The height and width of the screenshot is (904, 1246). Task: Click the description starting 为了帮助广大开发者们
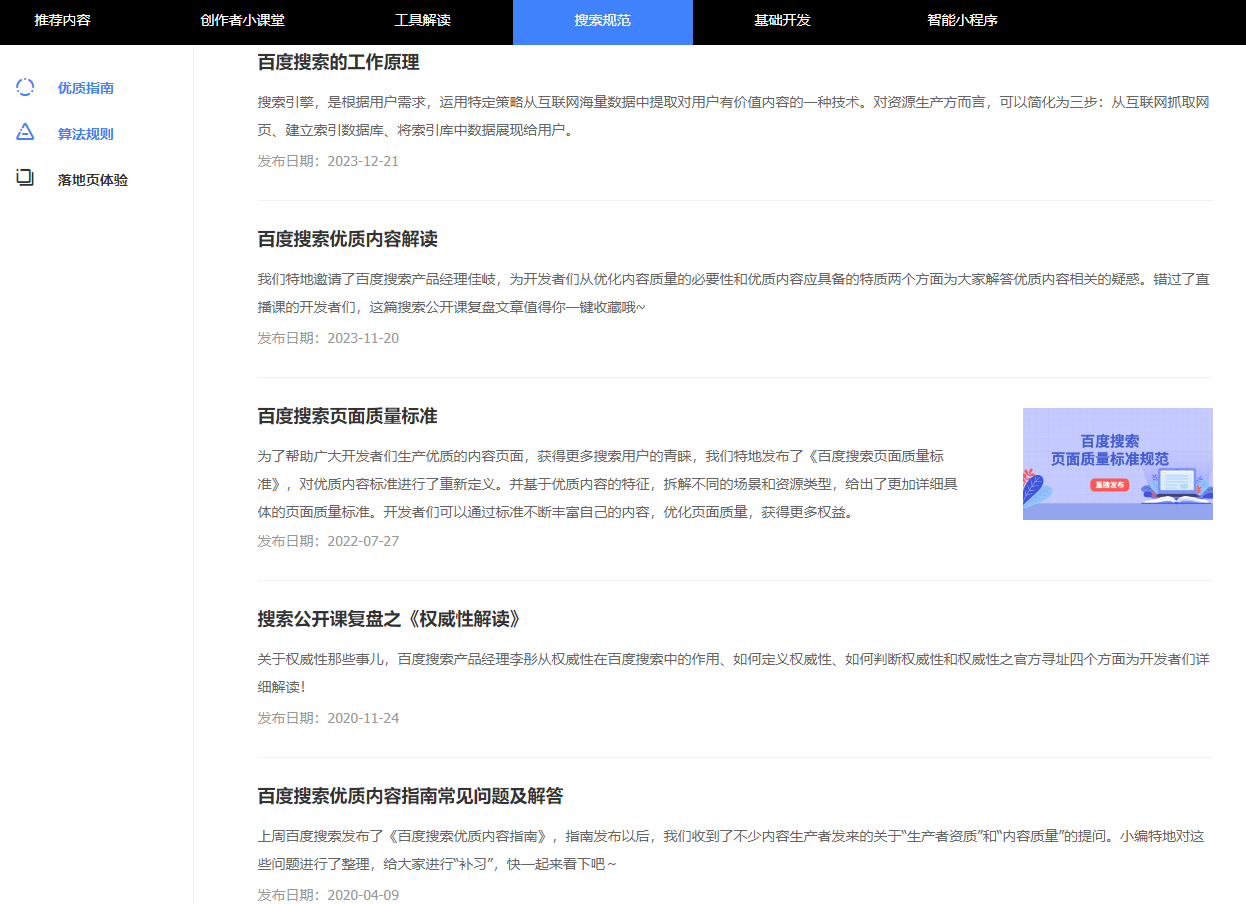pos(608,484)
